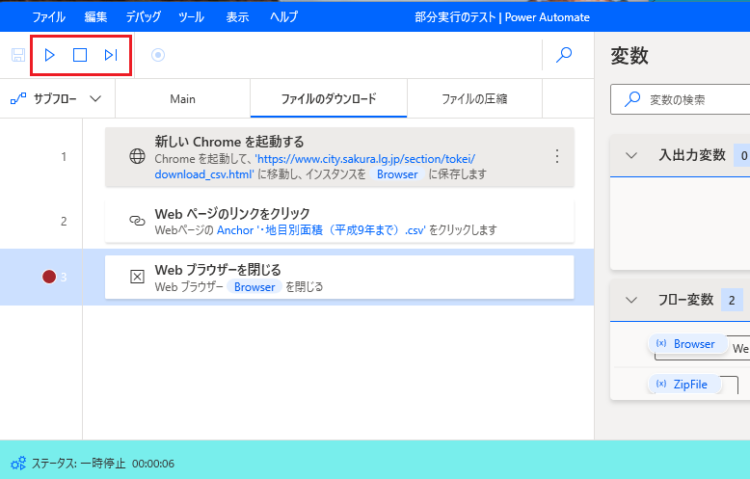This screenshot has width=750, height=479.
Task: Switch to the Main tab
Action: (x=183, y=99)
